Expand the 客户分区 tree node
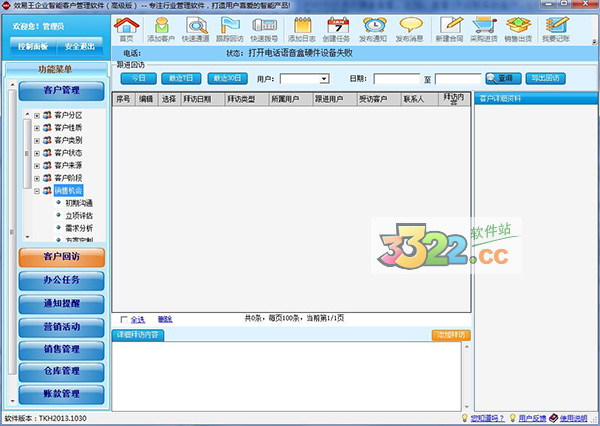Screen dimensions: 600x426 (x=37, y=116)
